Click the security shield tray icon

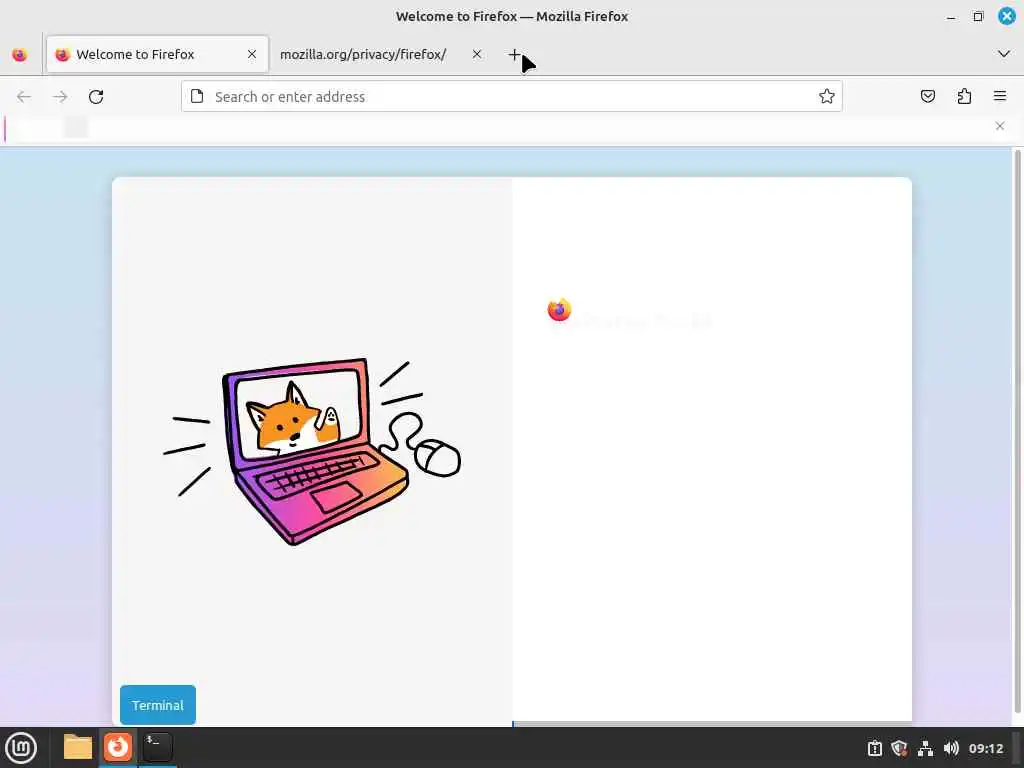click(x=899, y=748)
